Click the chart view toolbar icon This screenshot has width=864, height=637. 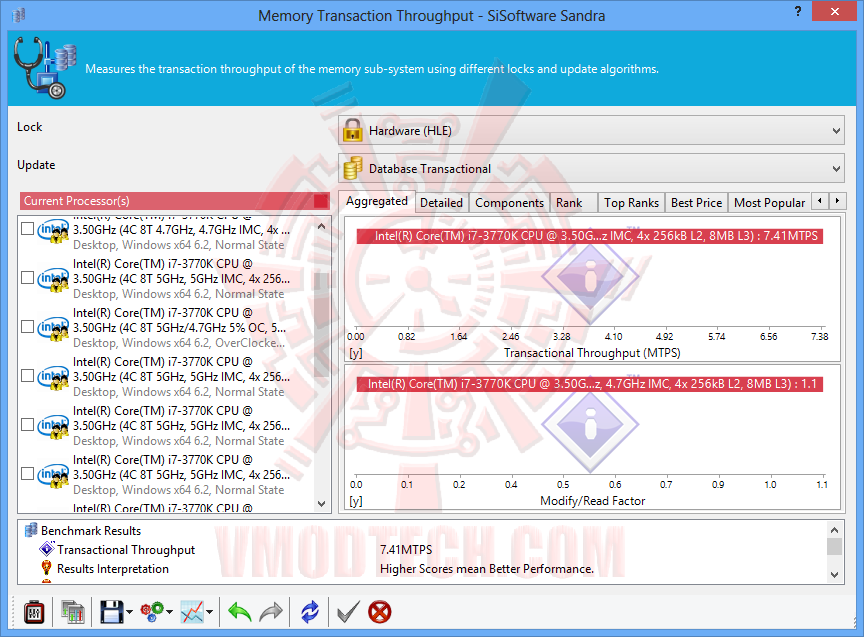pos(192,612)
